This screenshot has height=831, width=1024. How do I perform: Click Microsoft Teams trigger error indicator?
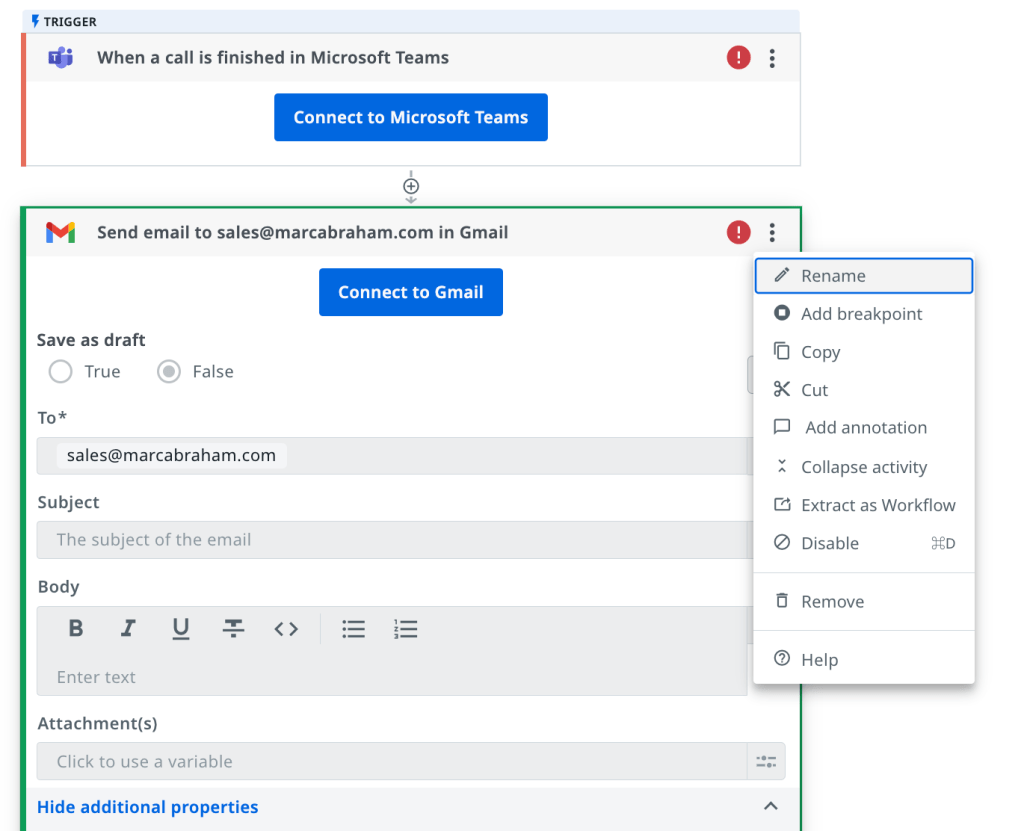coord(738,58)
